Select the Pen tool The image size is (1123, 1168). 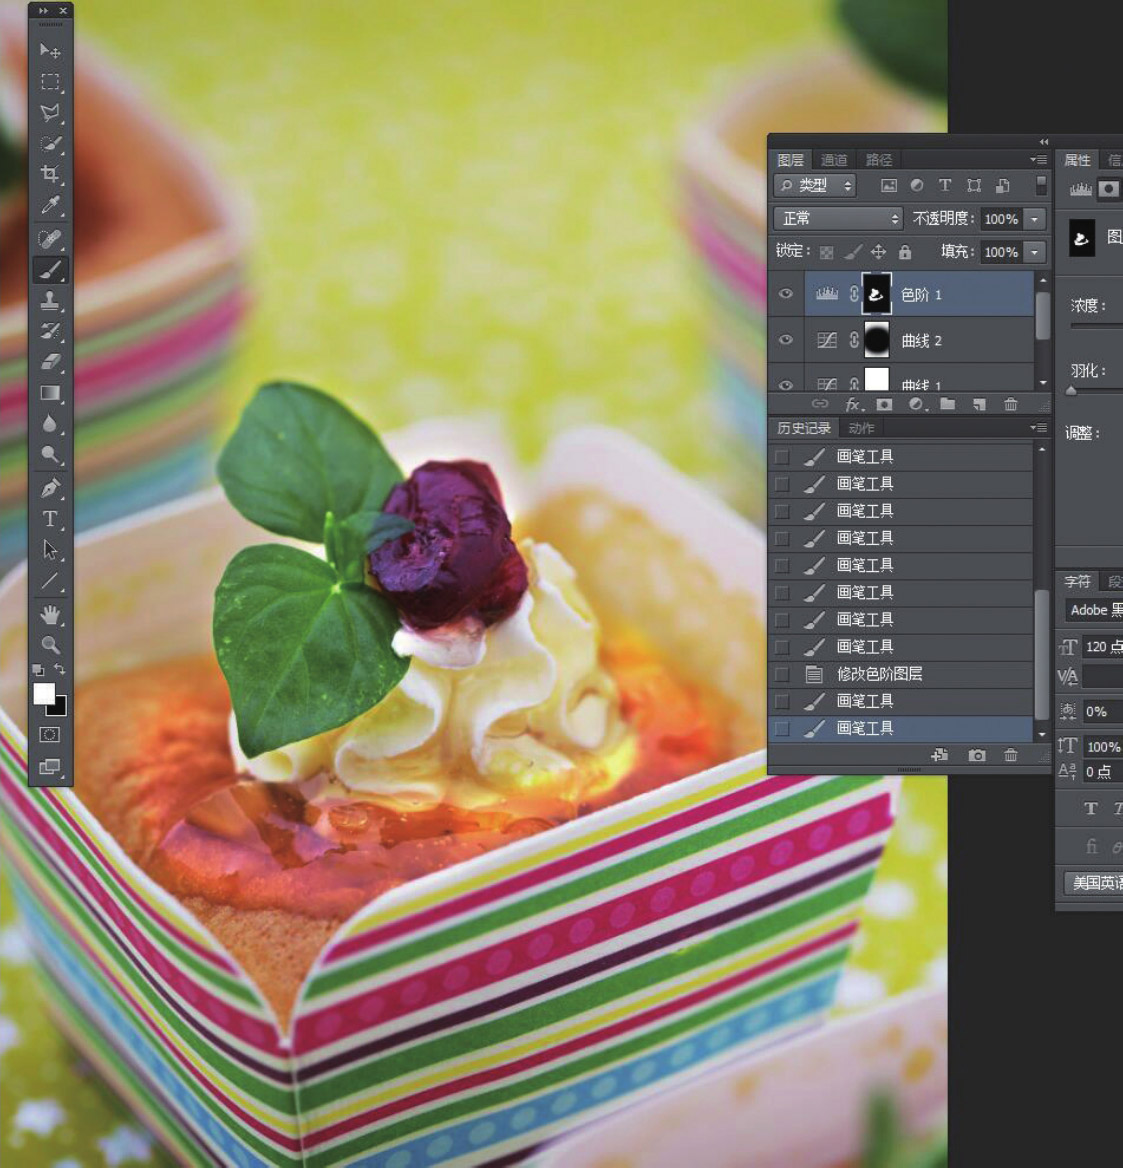coord(50,488)
